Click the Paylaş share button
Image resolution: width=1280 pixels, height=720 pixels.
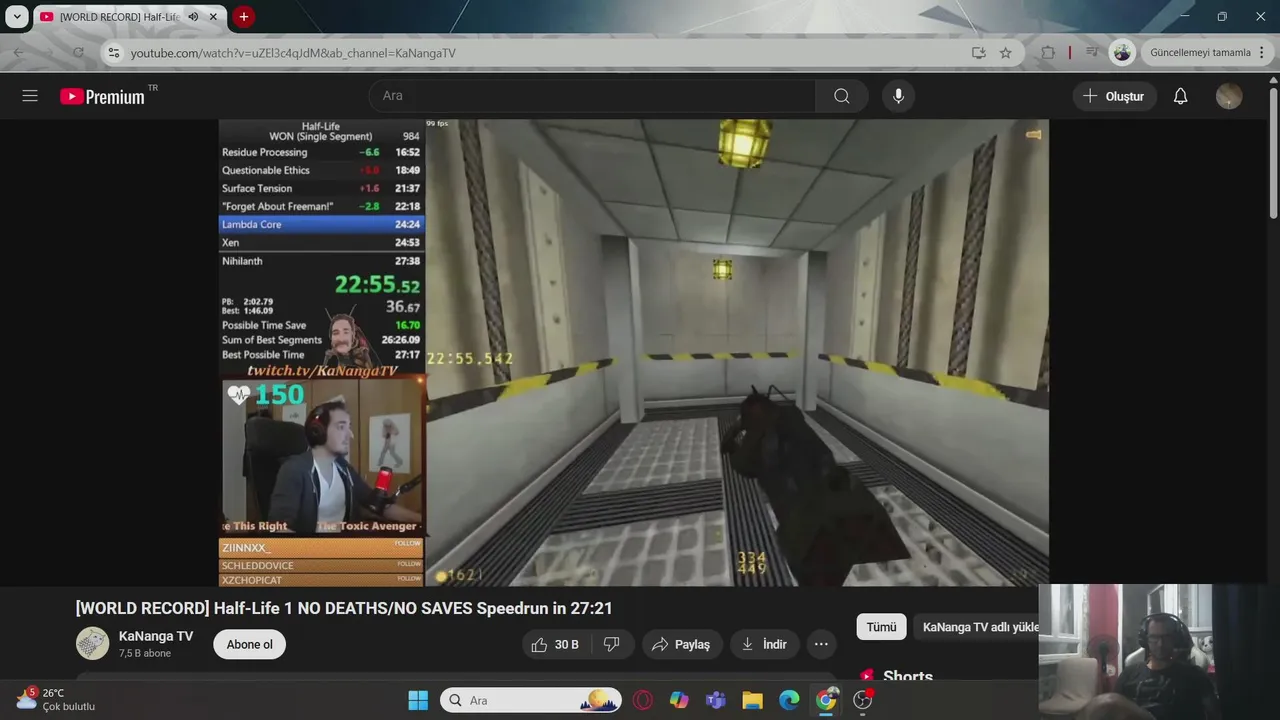tap(681, 645)
